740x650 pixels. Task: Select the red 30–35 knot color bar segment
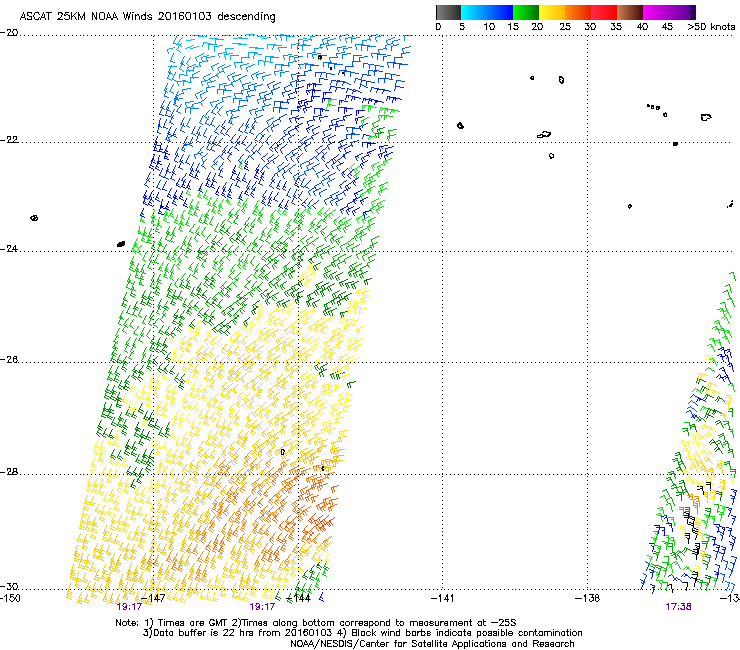click(x=604, y=12)
